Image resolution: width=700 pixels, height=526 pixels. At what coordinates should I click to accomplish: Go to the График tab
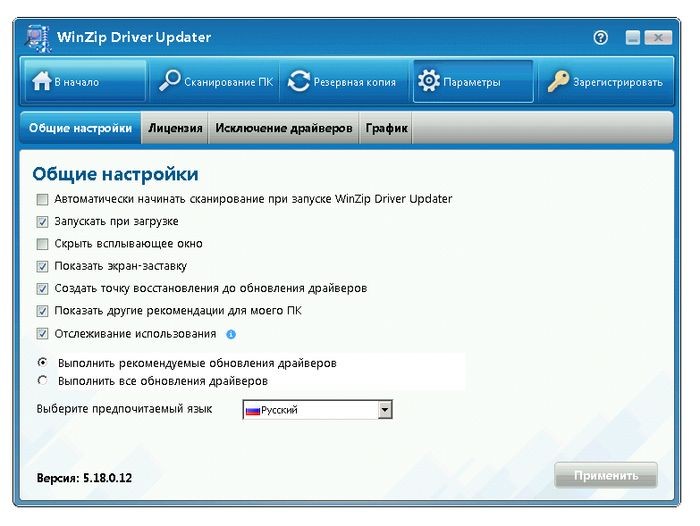(x=385, y=128)
